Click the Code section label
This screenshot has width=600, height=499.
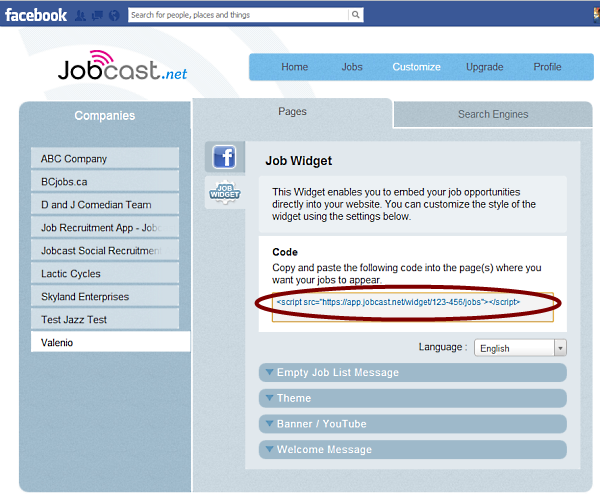coord(285,252)
